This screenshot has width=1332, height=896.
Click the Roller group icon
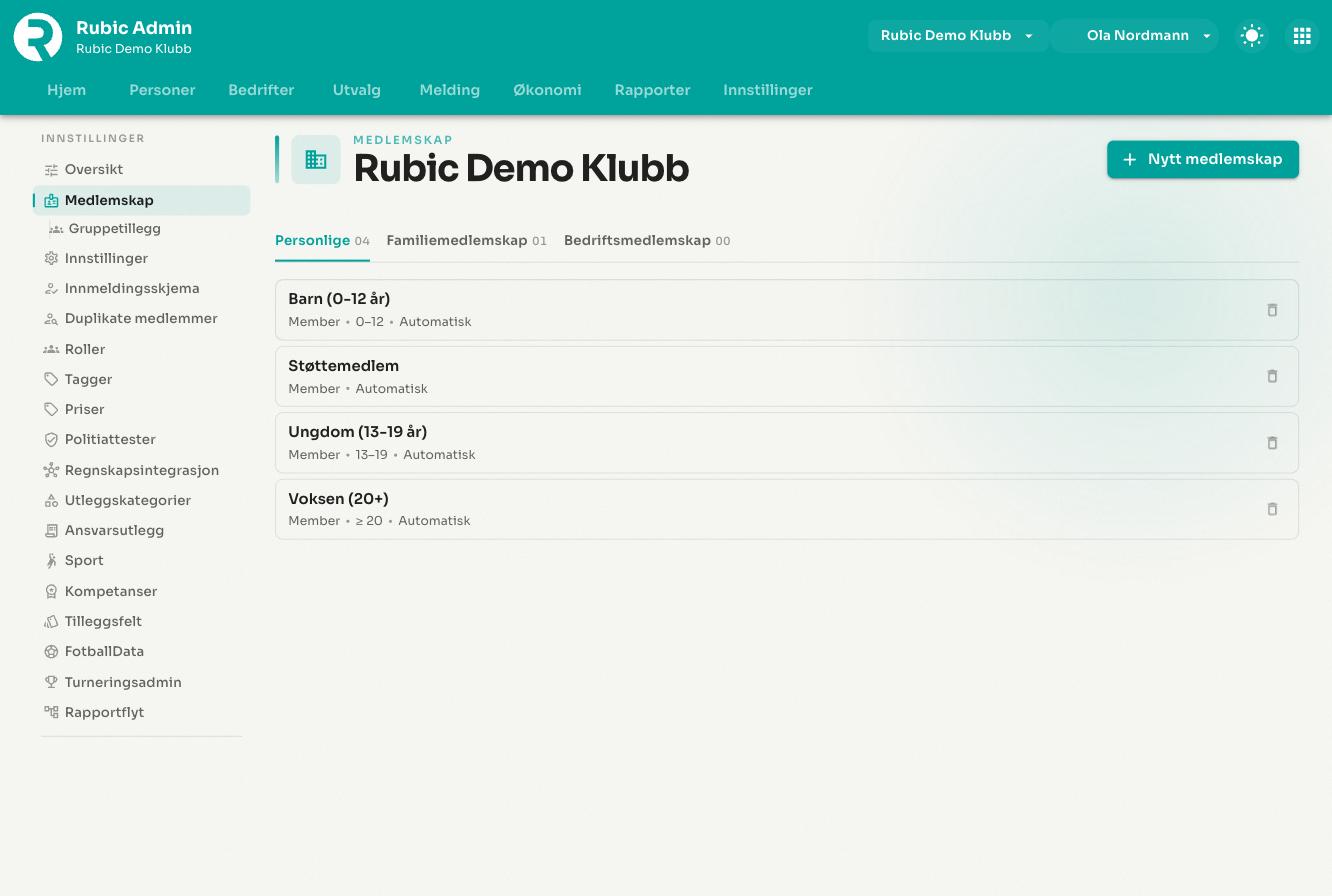[x=51, y=349]
